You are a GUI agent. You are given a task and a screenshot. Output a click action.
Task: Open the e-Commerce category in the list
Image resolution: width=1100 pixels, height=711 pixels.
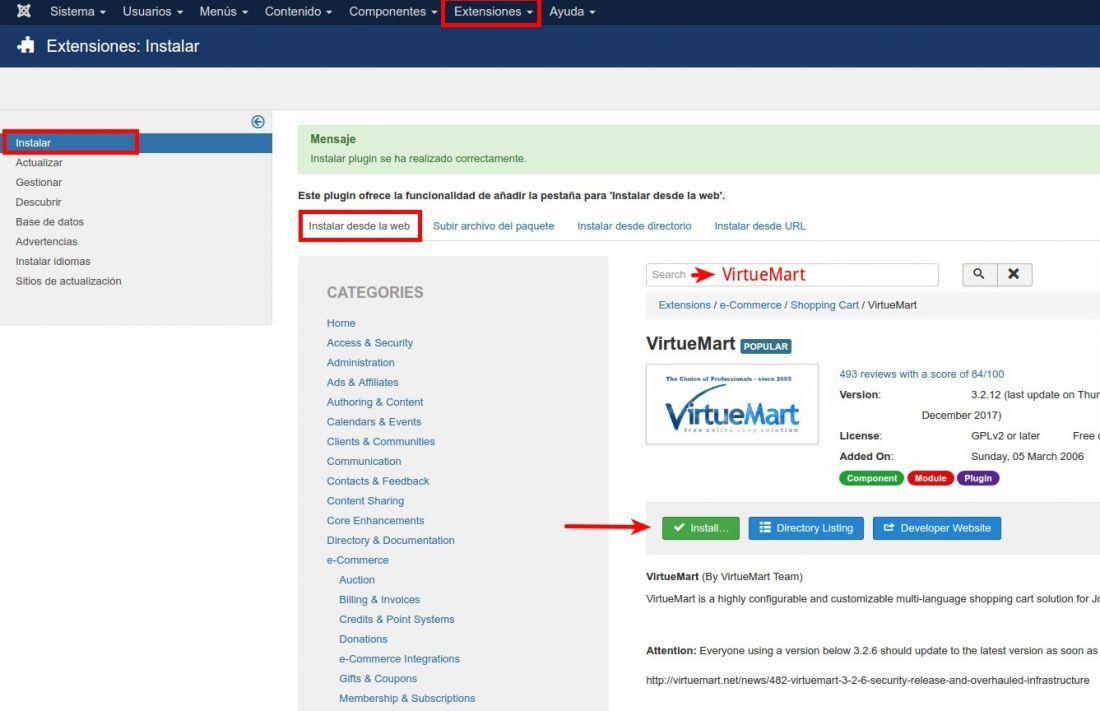coord(357,559)
